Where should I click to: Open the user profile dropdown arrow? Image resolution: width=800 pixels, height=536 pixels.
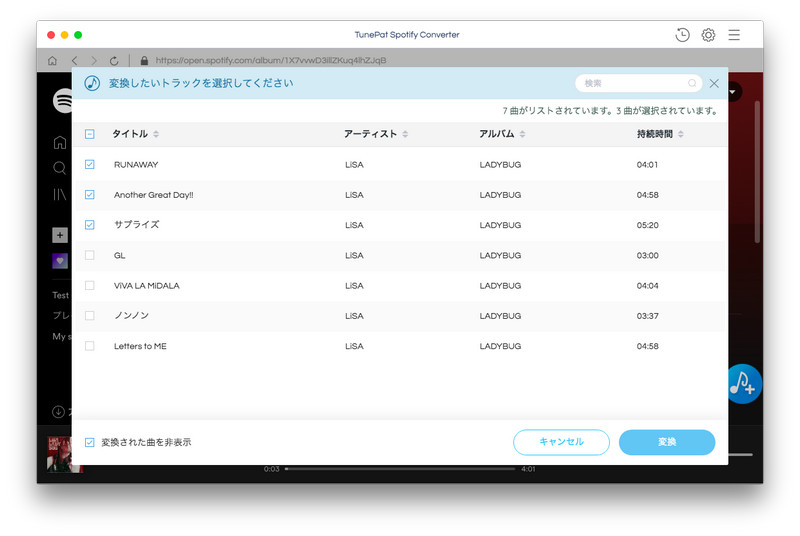point(734,92)
